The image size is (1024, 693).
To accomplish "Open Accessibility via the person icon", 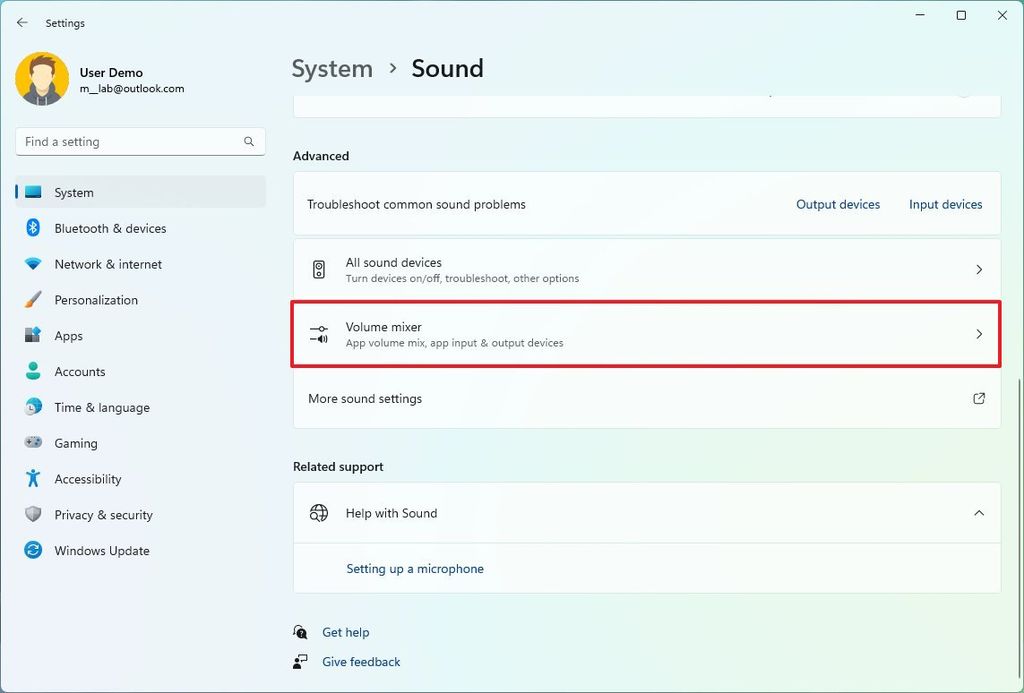I will [x=33, y=479].
